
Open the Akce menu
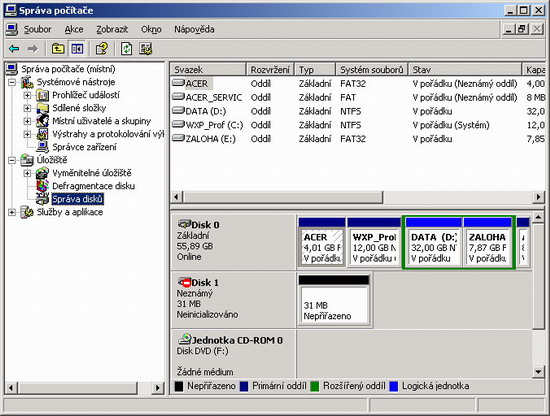pyautogui.click(x=74, y=29)
